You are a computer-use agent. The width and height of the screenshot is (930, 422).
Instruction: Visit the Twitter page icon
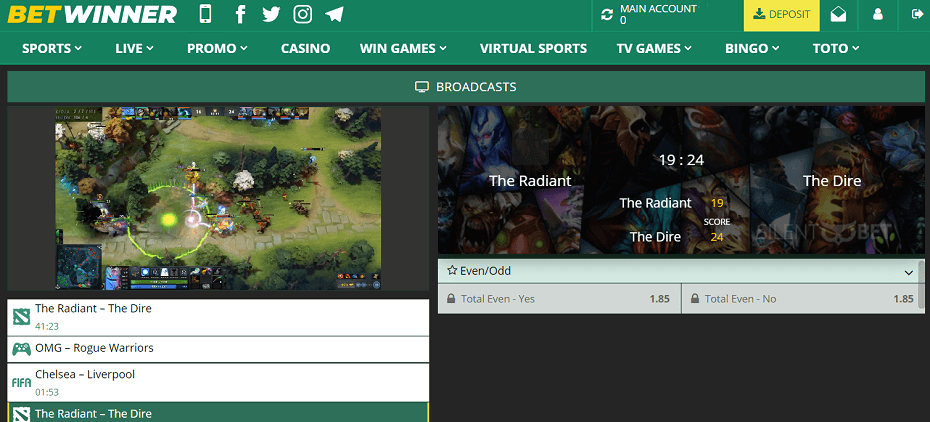point(271,14)
